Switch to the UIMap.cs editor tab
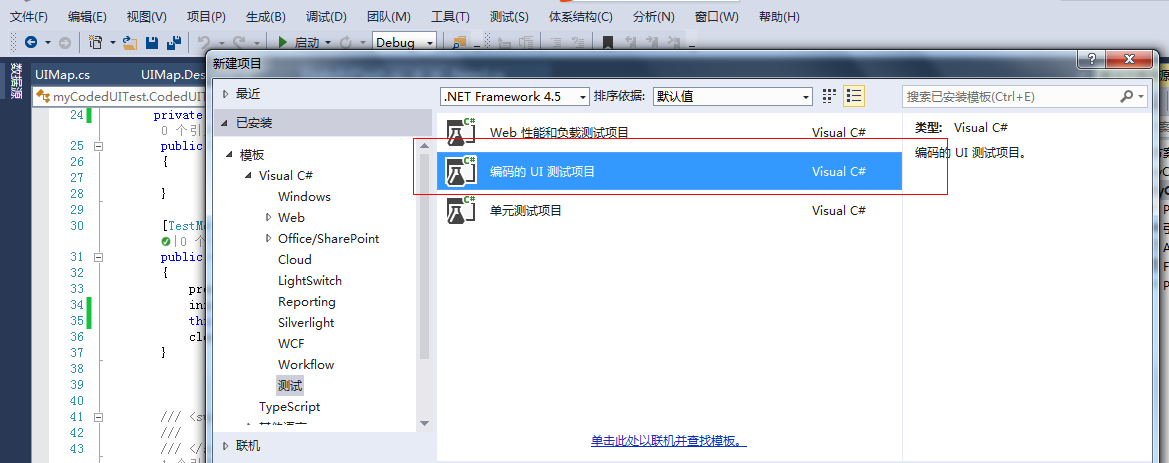The image size is (1169, 463). point(63,75)
